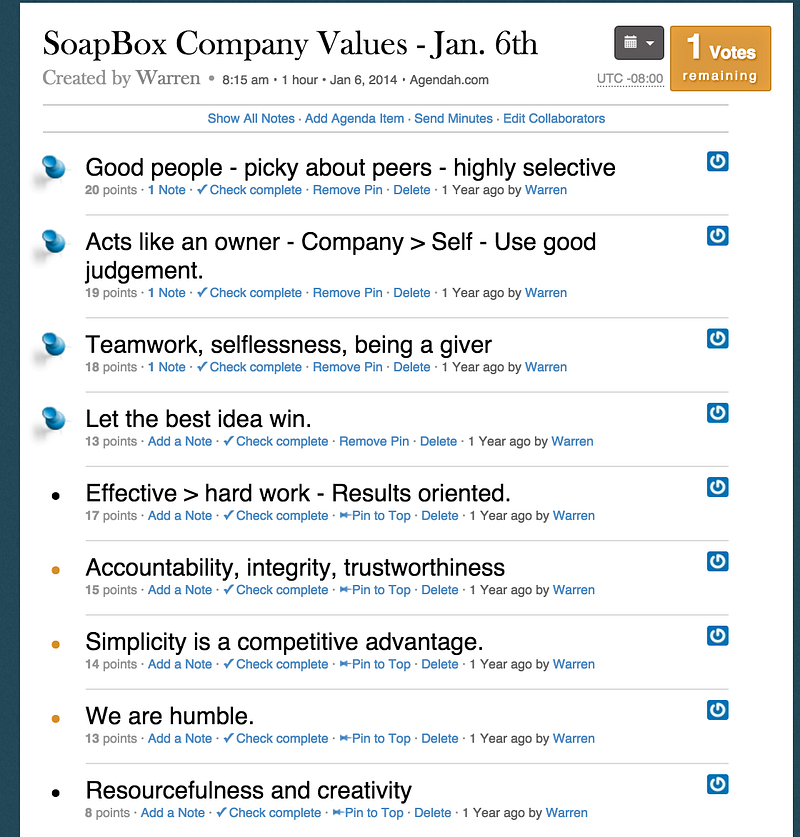The height and width of the screenshot is (837, 800).
Task: Click orange bullet next to Accountability item
Action: pos(56,571)
